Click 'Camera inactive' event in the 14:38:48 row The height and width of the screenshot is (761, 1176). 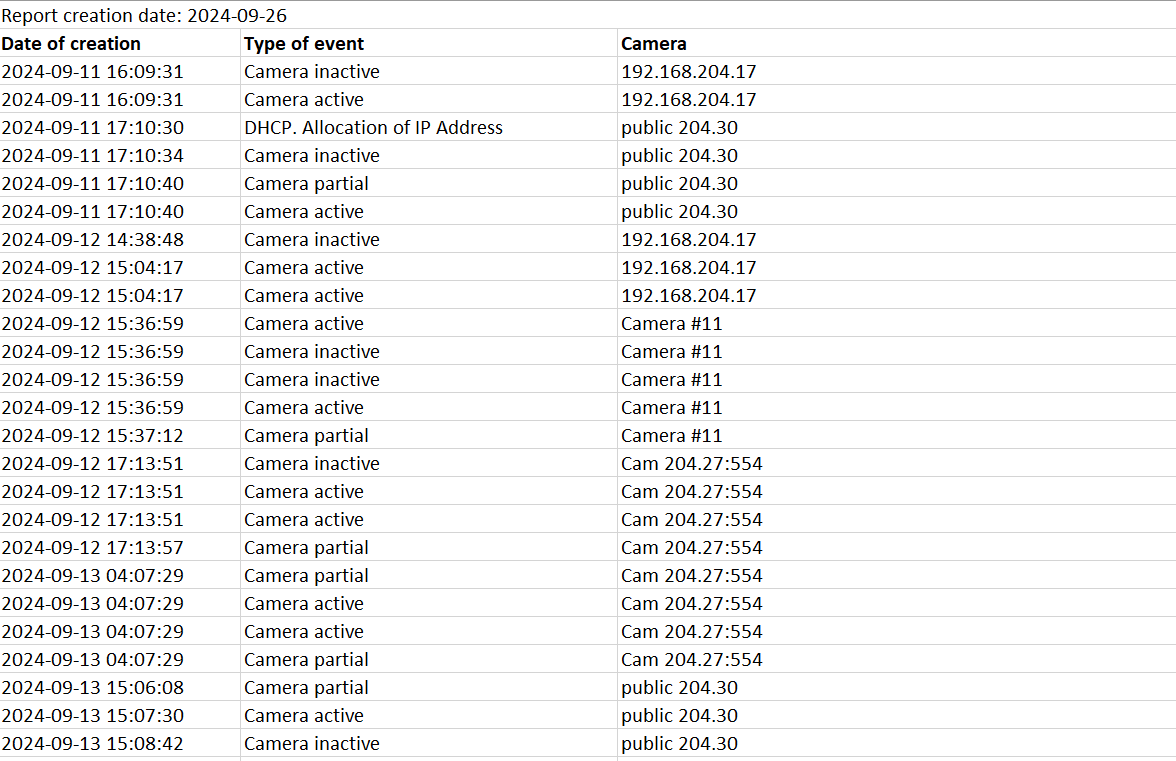[x=312, y=240]
